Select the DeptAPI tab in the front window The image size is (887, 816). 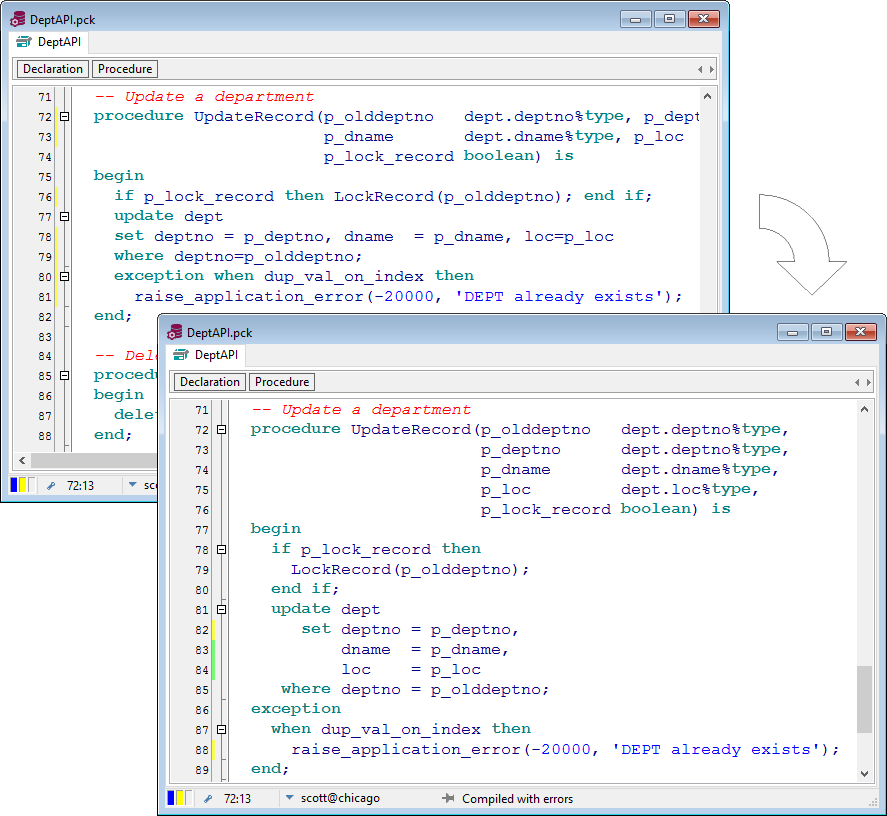(206, 355)
